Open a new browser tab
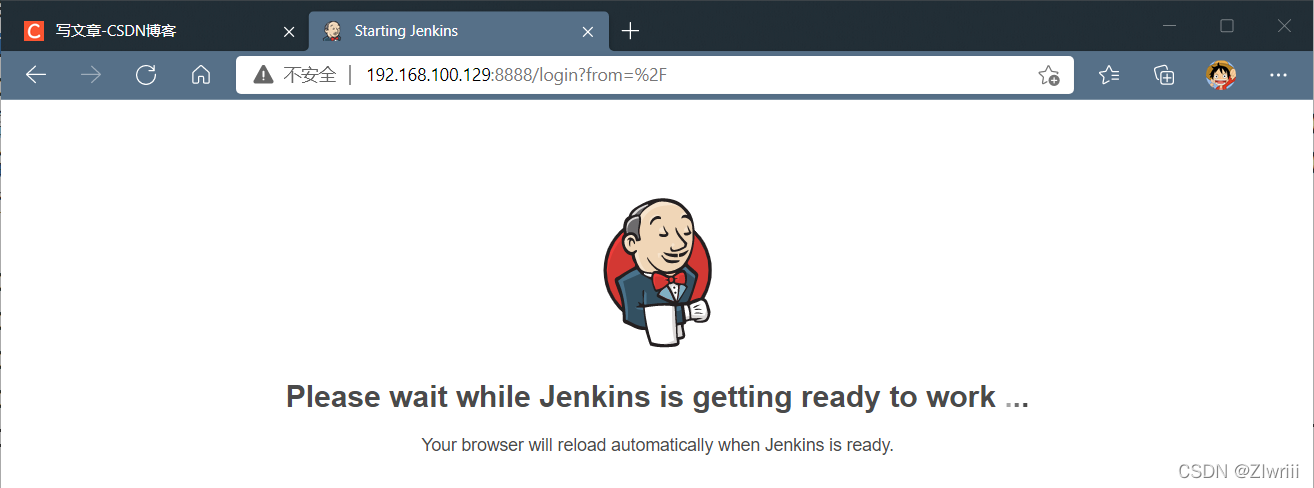The image size is (1314, 488). [x=630, y=31]
